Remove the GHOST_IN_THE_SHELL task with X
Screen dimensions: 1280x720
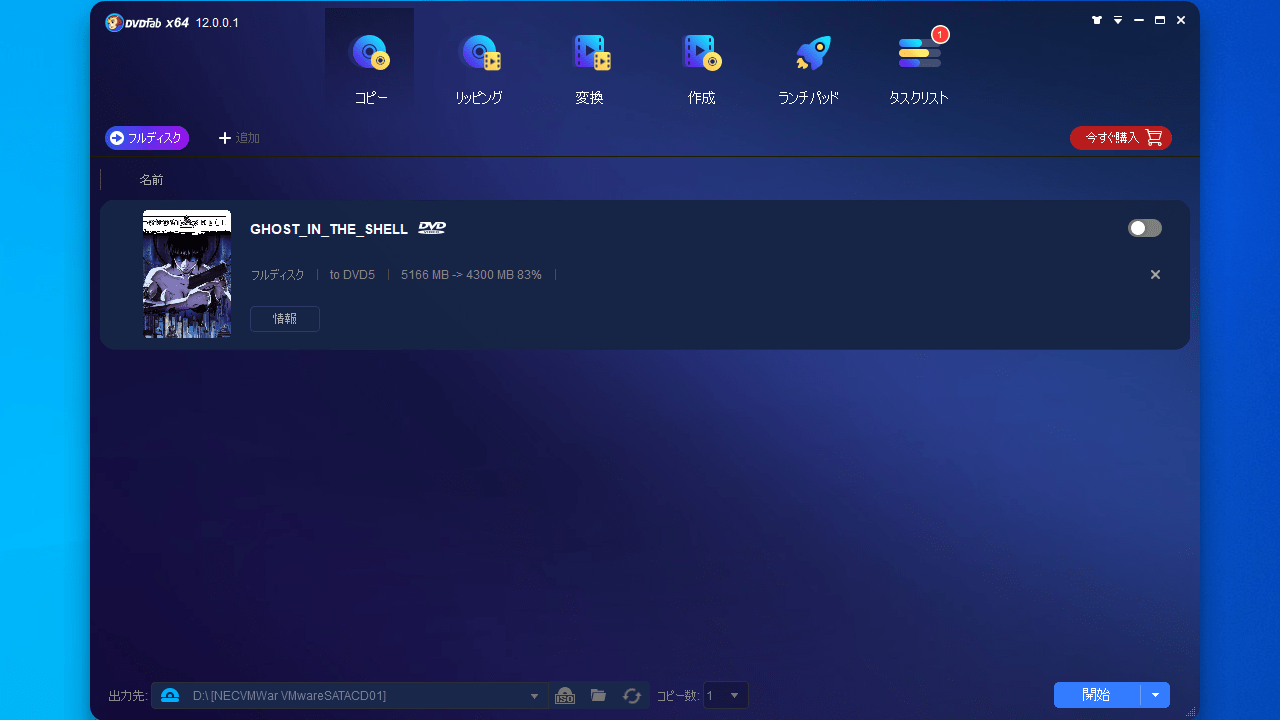point(1155,275)
